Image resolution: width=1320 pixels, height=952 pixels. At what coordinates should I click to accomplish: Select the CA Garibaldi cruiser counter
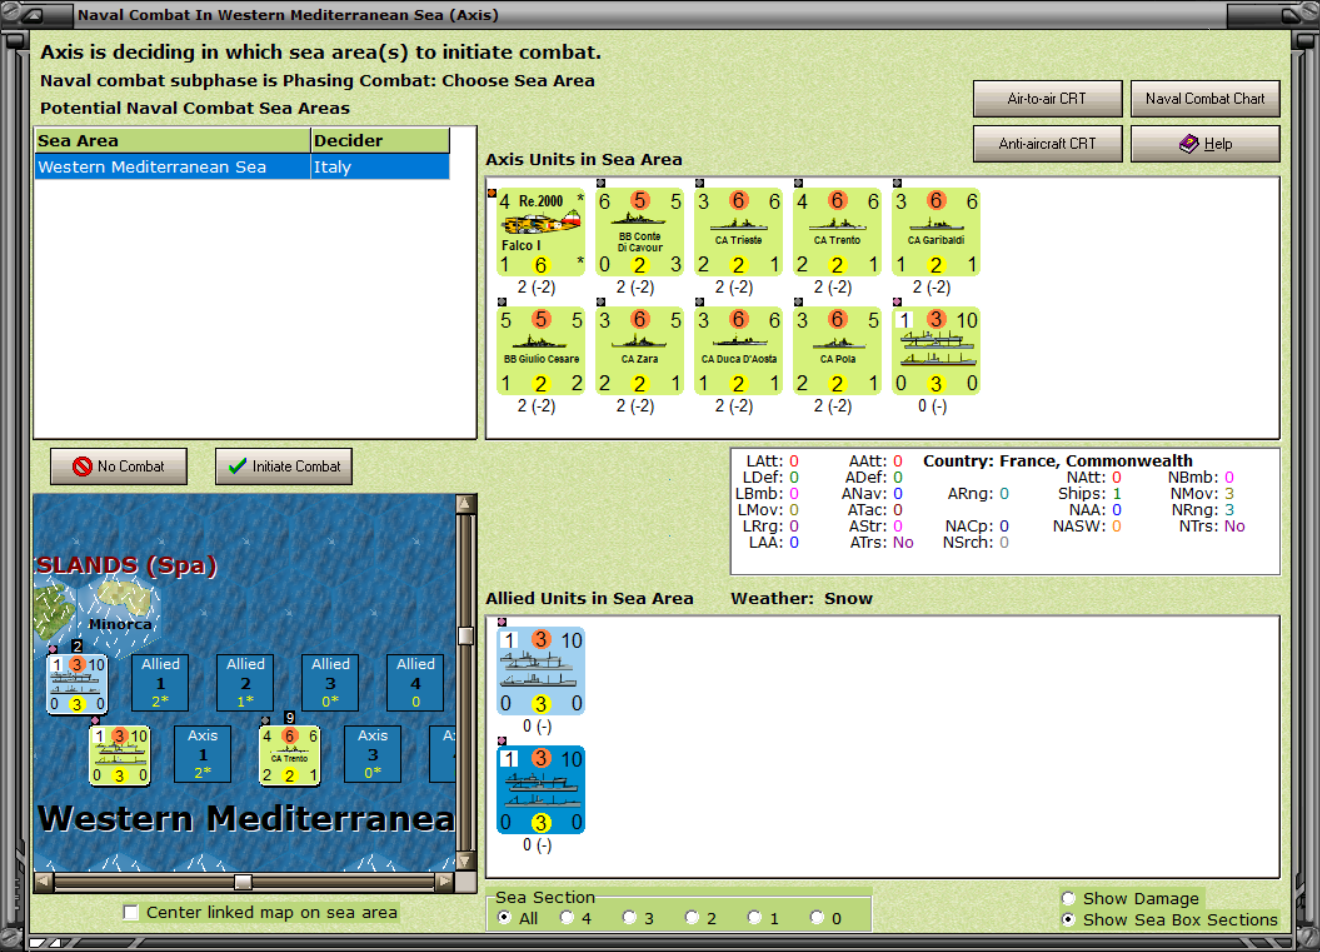[936, 232]
